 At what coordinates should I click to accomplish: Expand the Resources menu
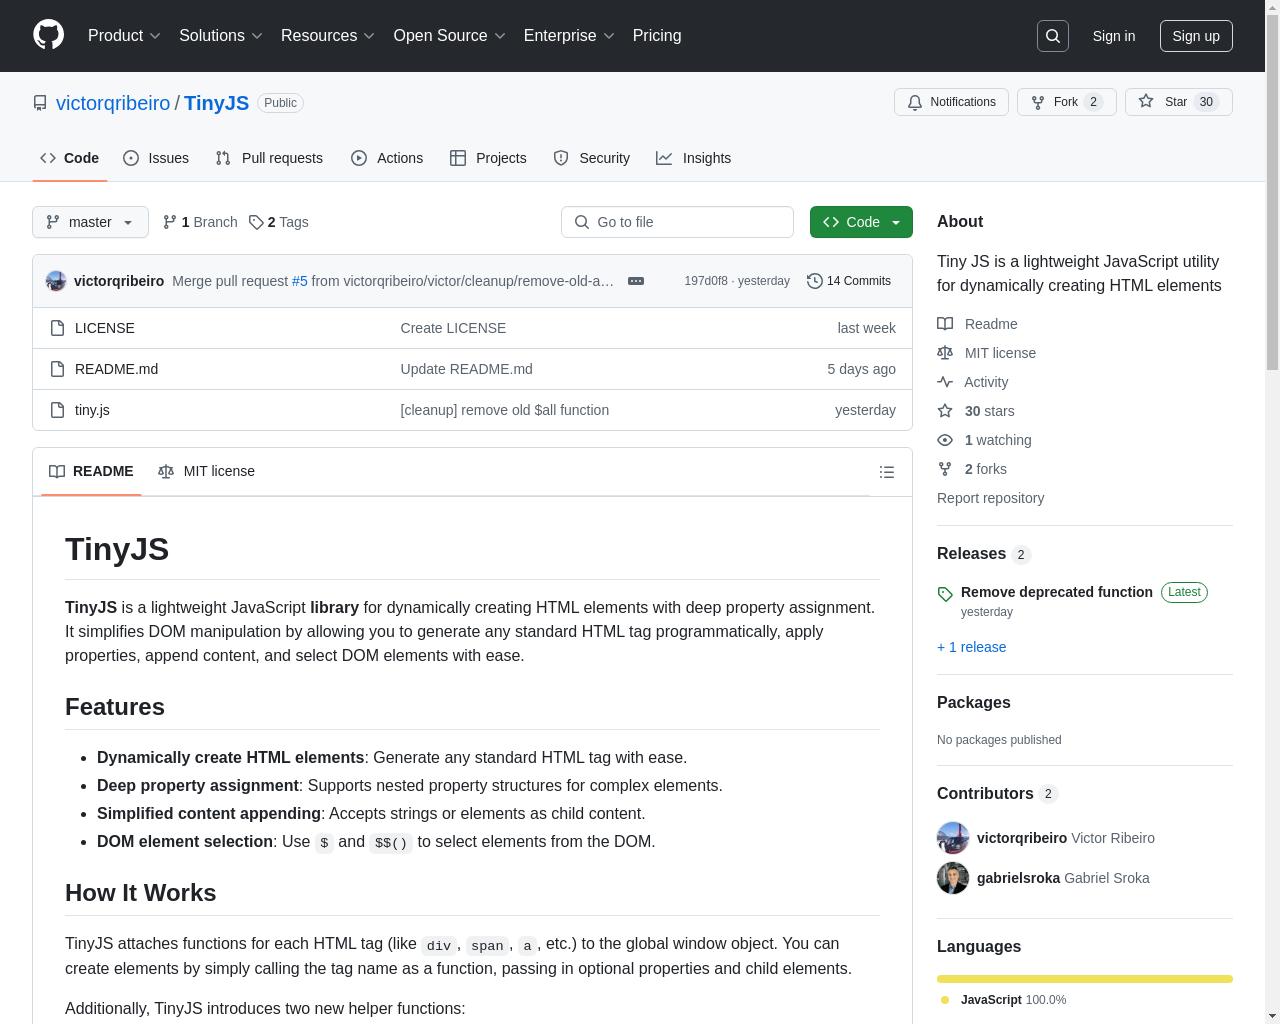pos(328,35)
